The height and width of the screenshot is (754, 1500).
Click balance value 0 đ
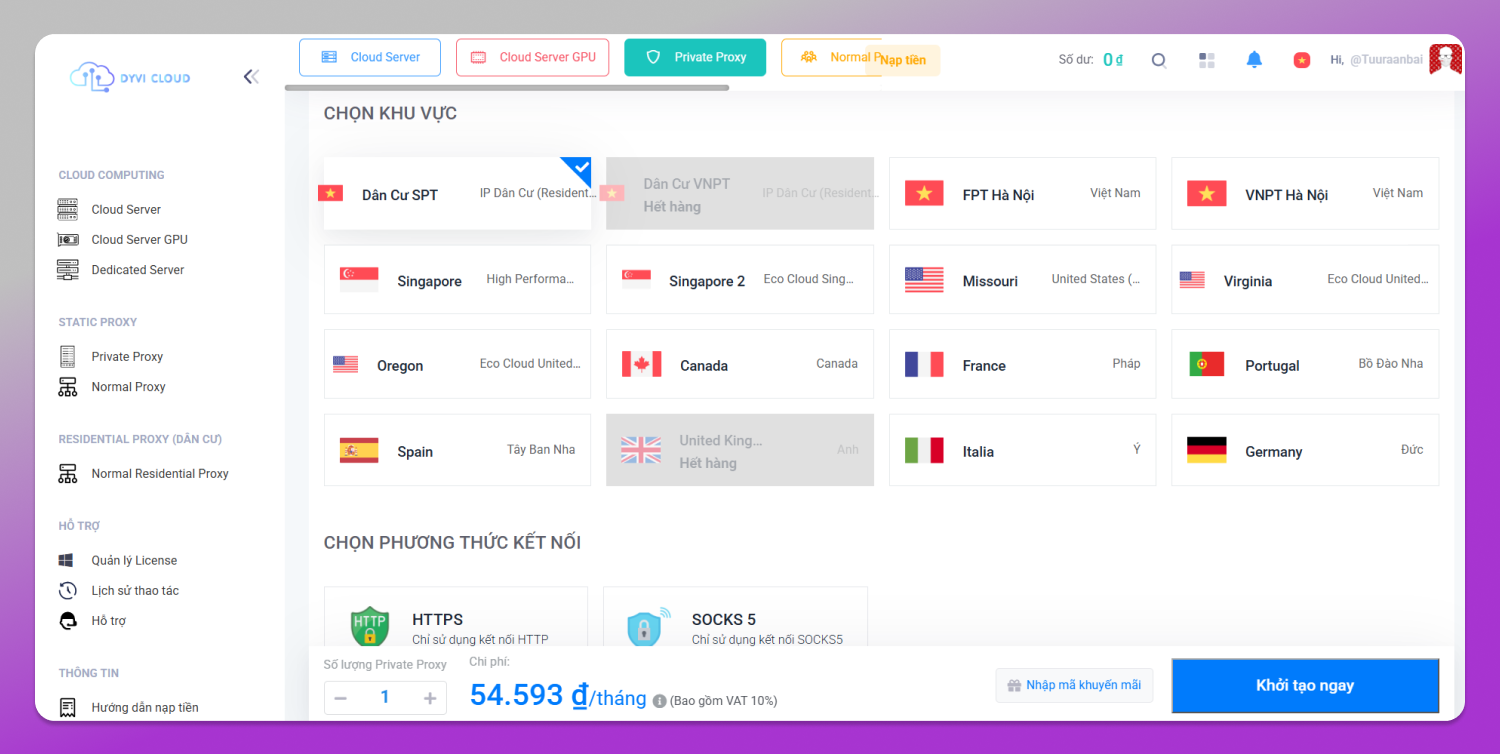point(1112,60)
